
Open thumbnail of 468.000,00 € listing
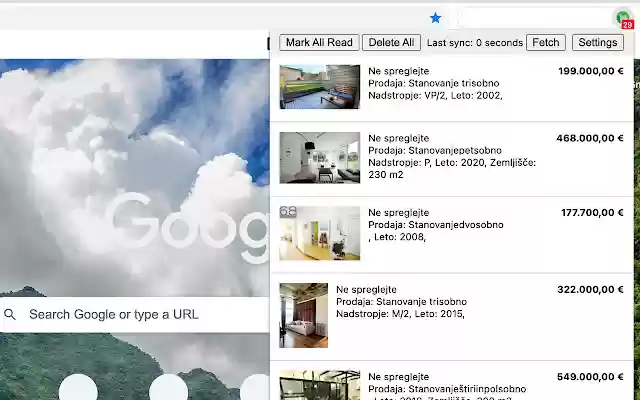tap(320, 158)
